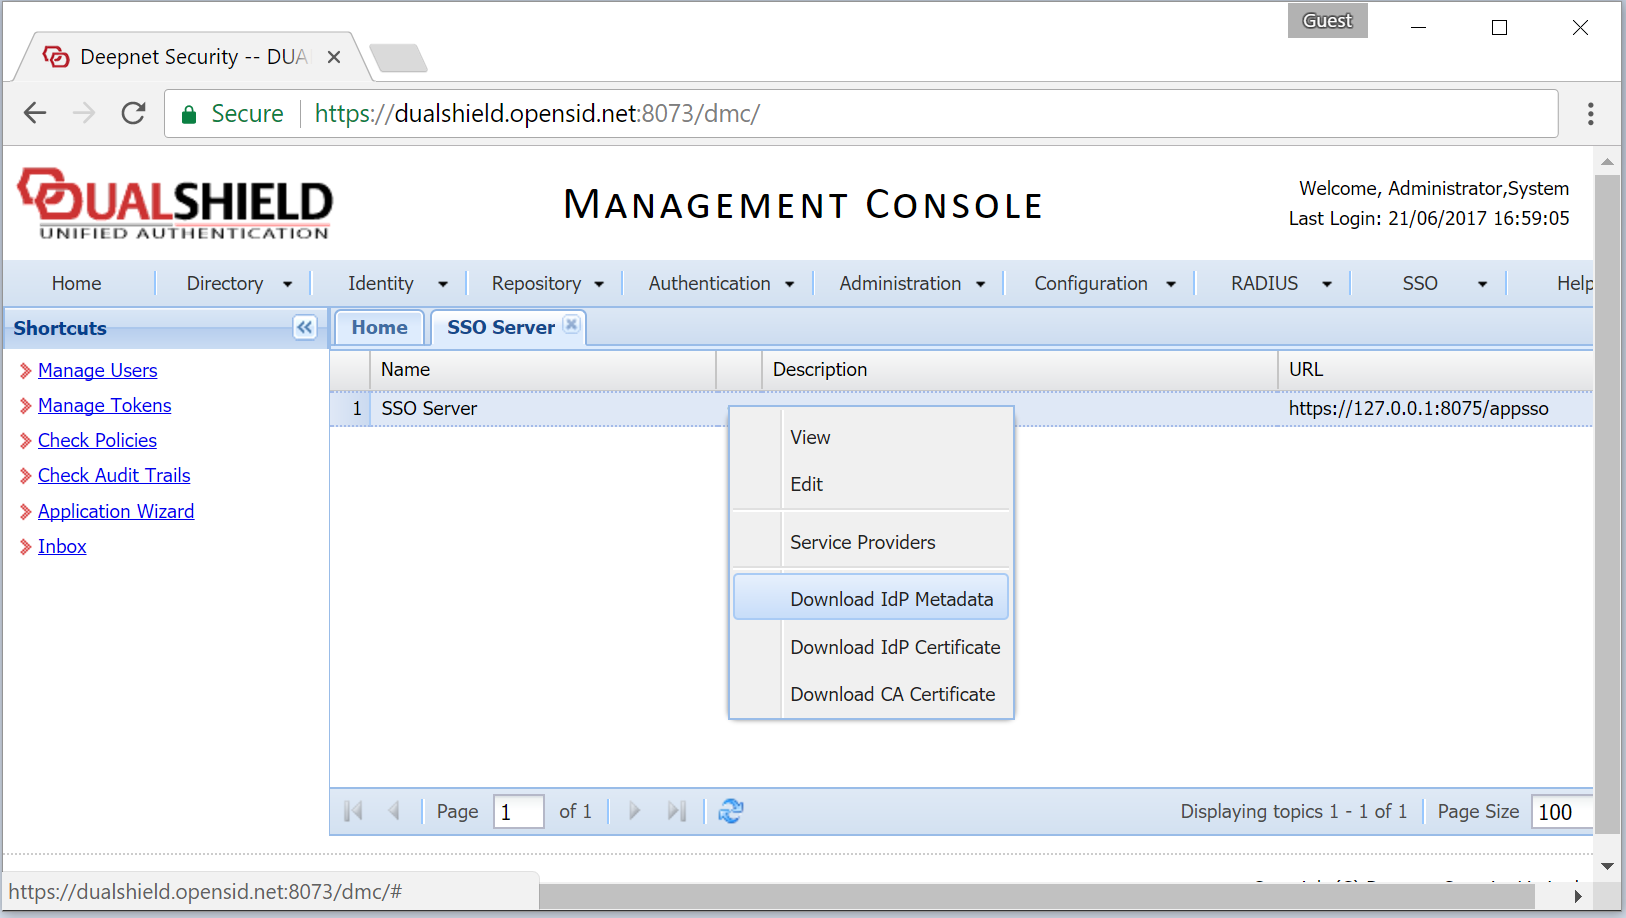
Task: Click the Guest profile button
Action: pos(1327,21)
